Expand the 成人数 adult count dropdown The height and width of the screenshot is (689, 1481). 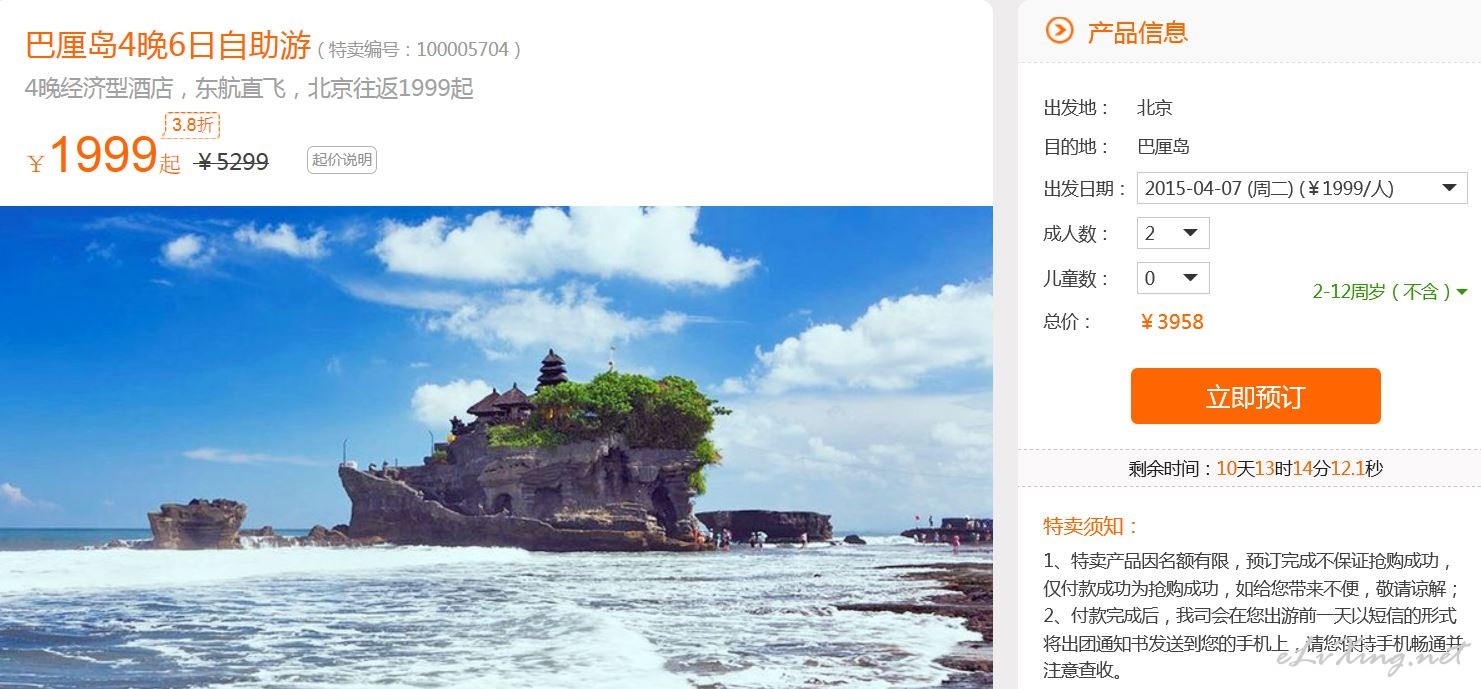(x=1173, y=233)
